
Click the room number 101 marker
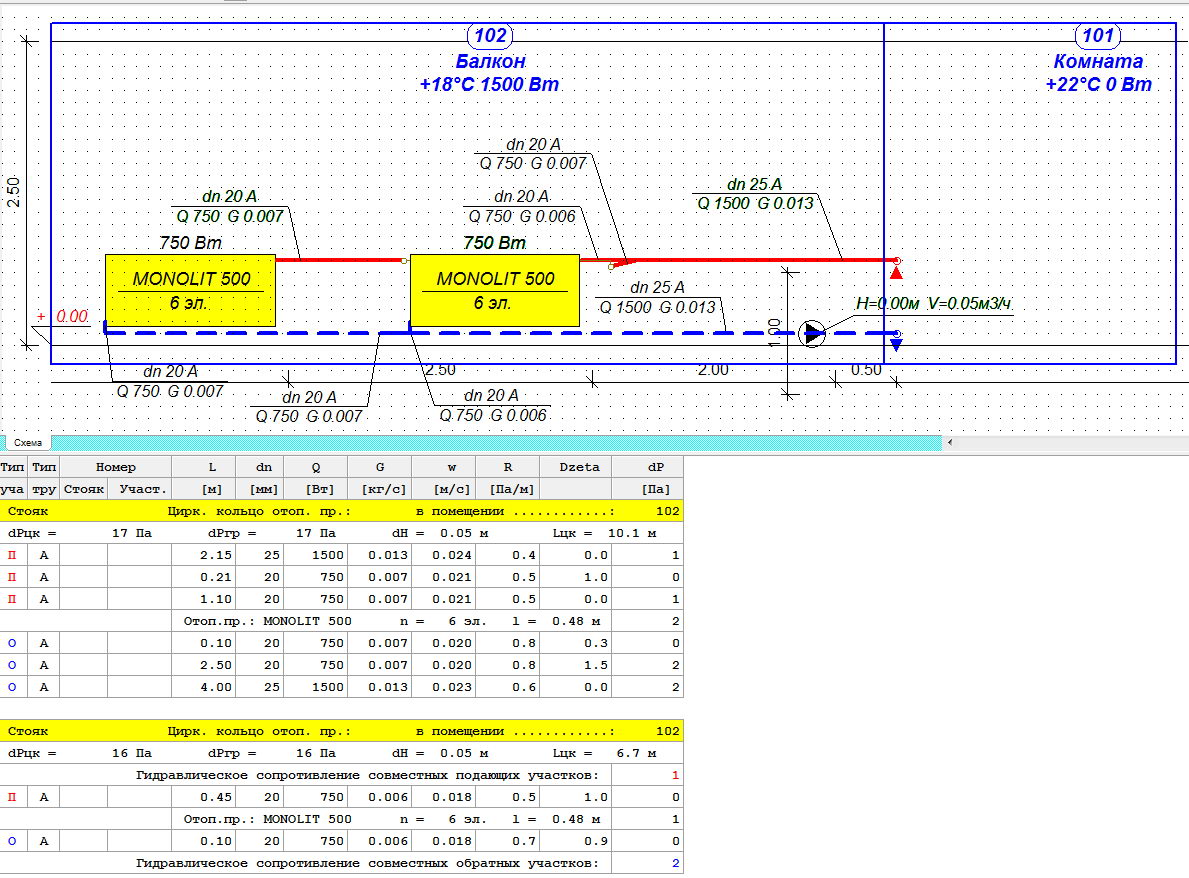click(1098, 37)
